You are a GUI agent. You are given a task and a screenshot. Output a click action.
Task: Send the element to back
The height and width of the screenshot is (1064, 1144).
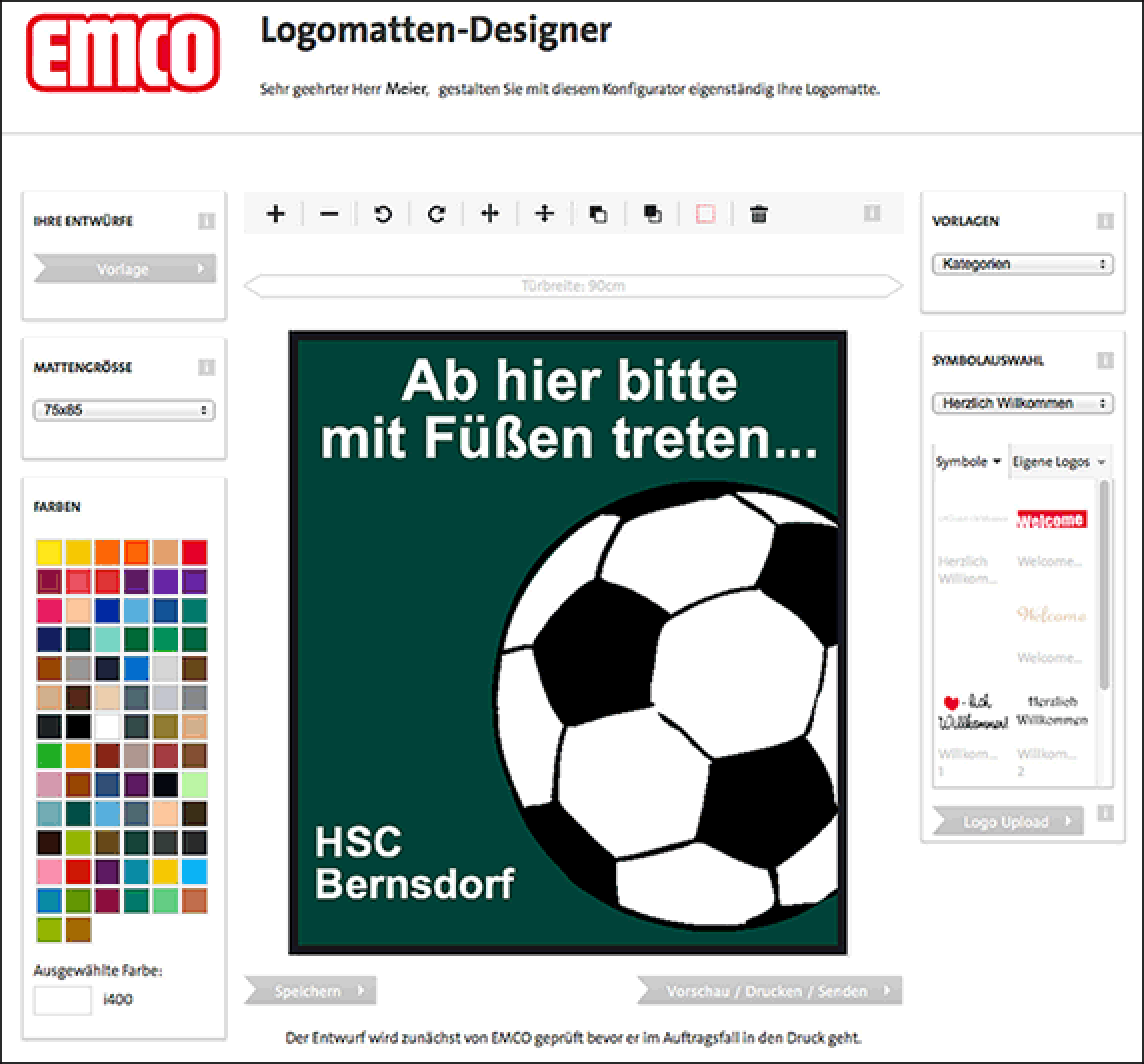(x=652, y=214)
